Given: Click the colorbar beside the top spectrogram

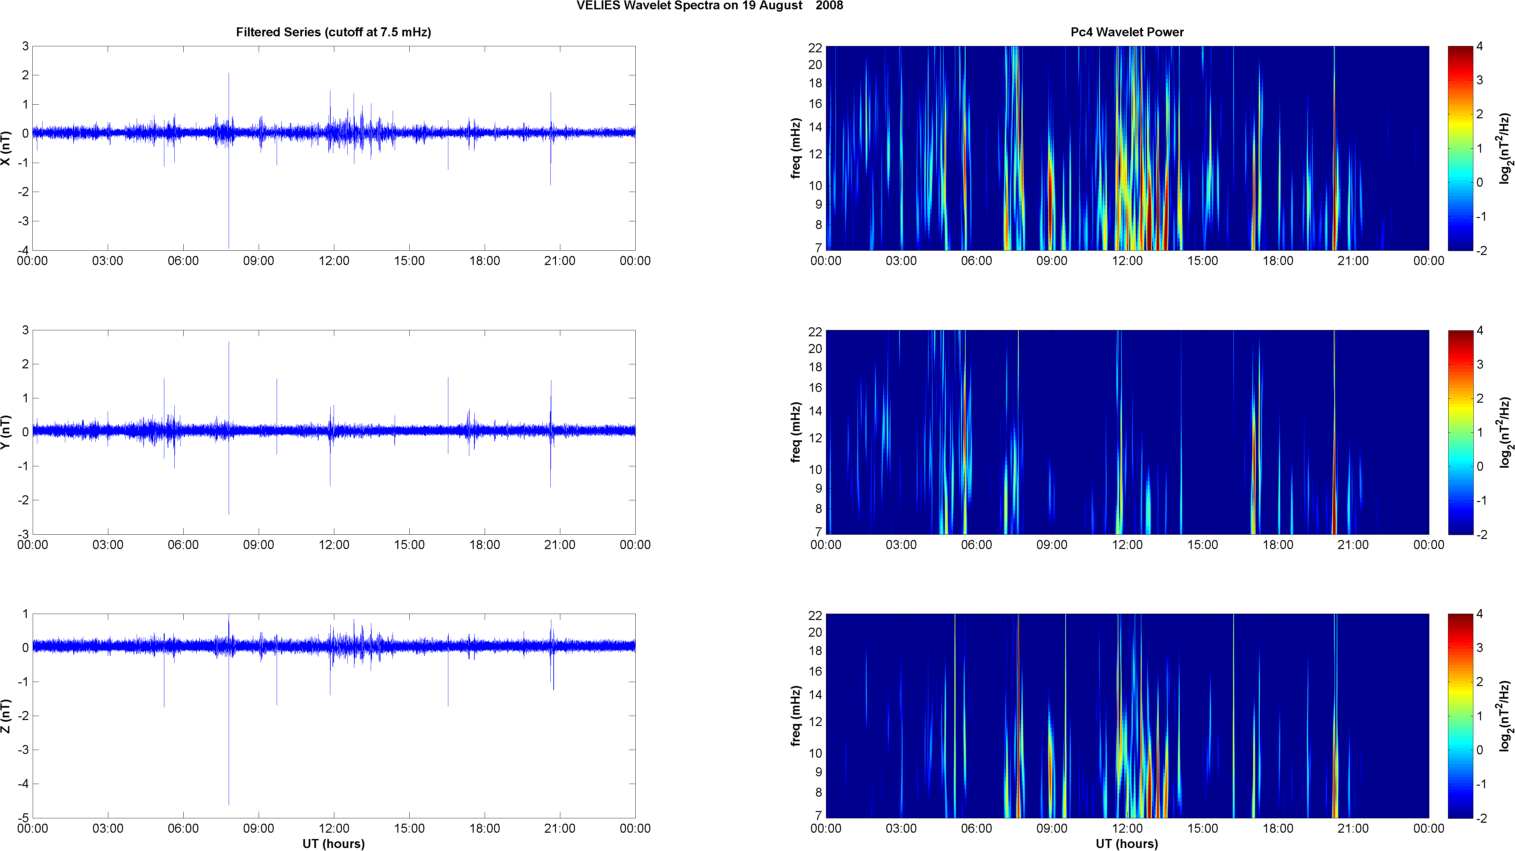Looking at the screenshot, I should [x=1460, y=148].
